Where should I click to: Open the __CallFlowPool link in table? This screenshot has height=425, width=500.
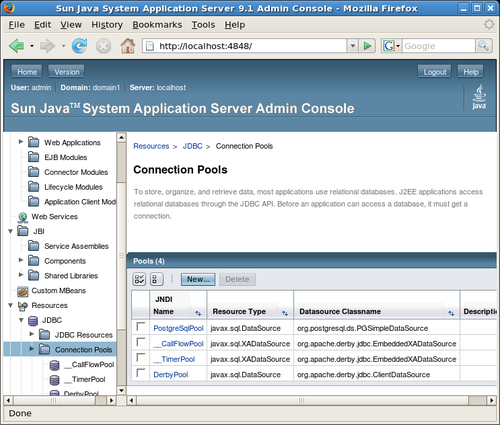click(x=178, y=344)
